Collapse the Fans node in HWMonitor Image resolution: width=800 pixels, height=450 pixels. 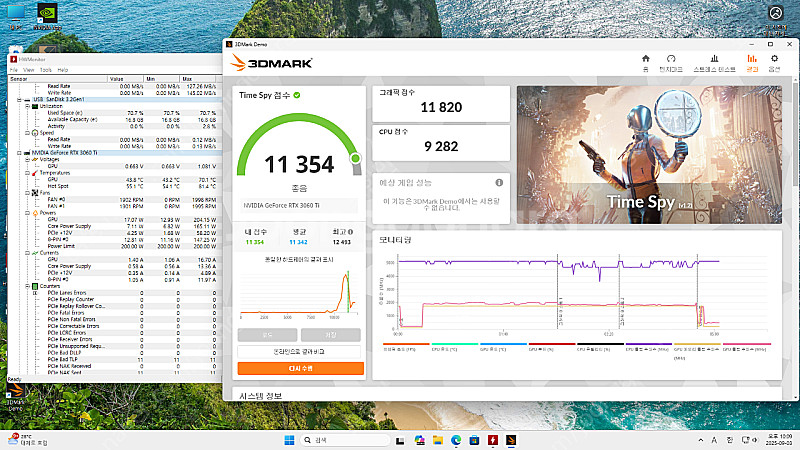(28, 193)
